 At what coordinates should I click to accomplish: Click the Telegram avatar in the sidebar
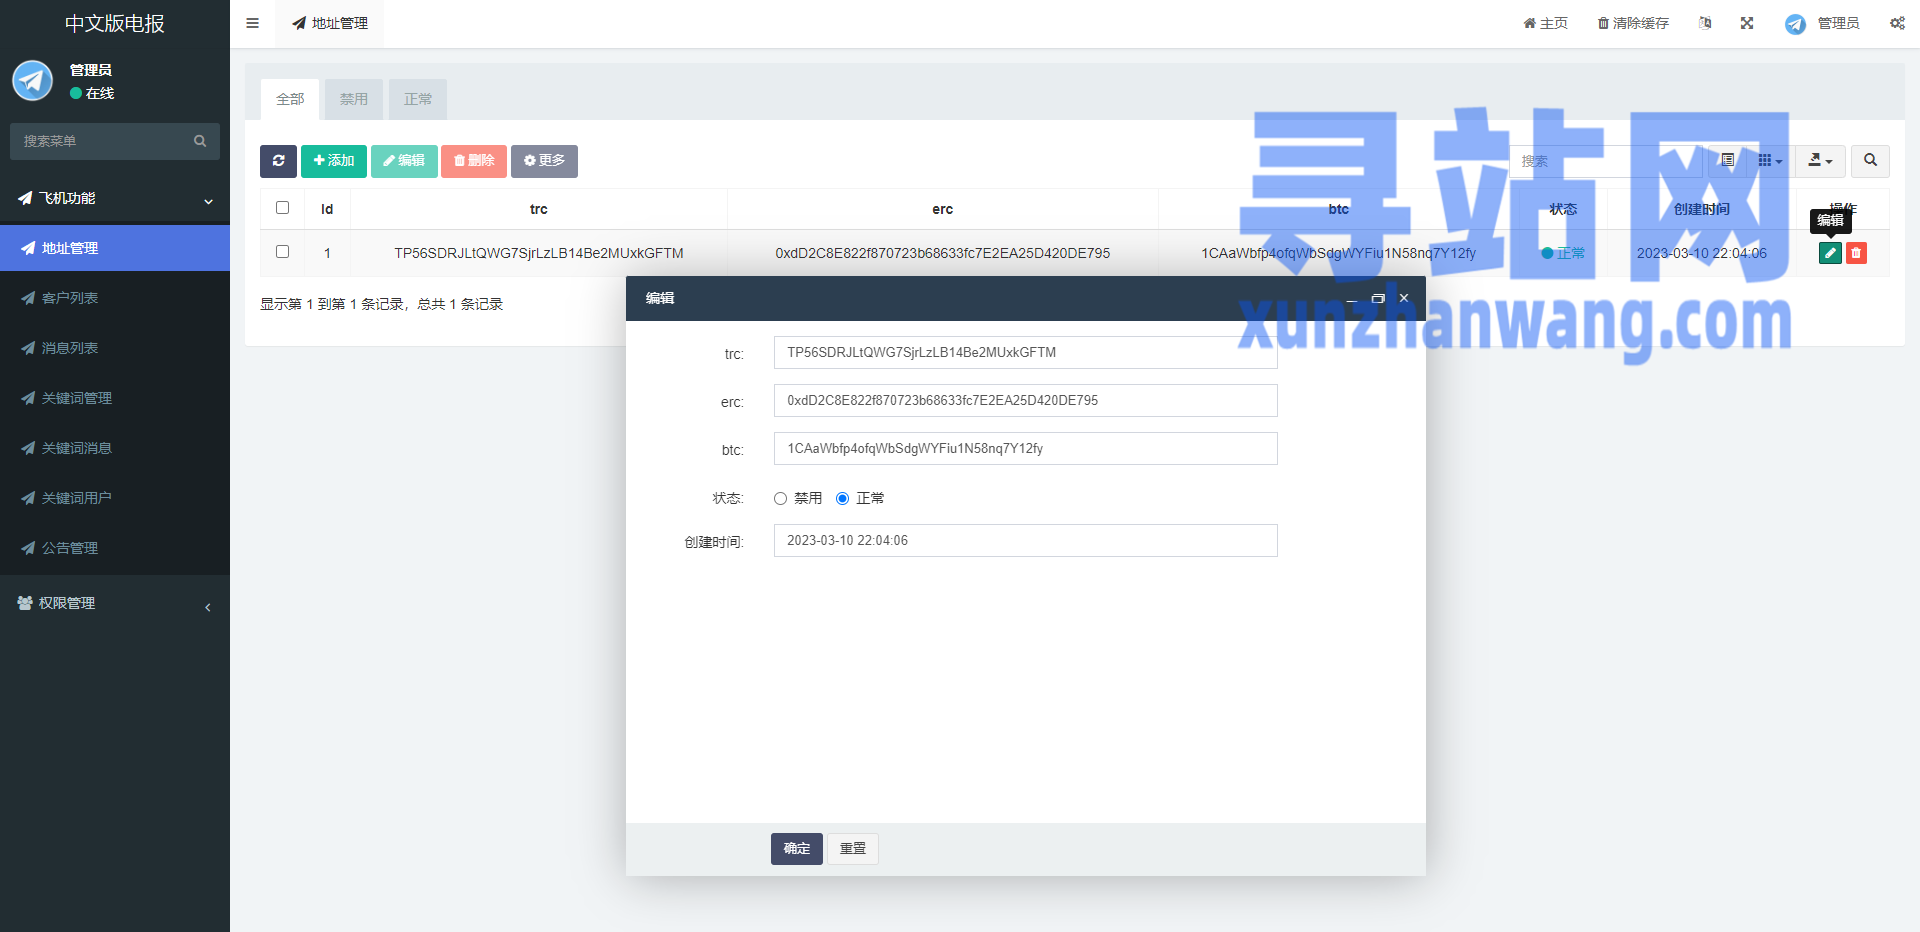tap(32, 80)
